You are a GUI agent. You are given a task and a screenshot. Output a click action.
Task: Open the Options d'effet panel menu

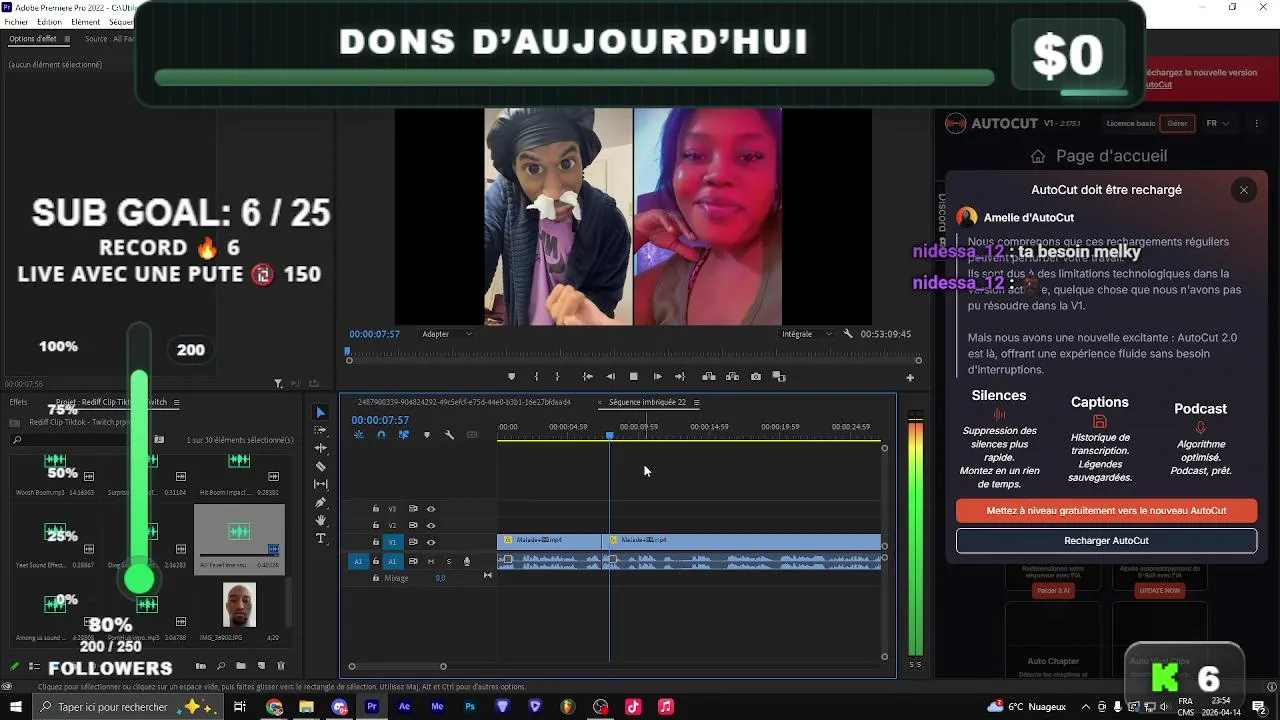pyautogui.click(x=68, y=39)
